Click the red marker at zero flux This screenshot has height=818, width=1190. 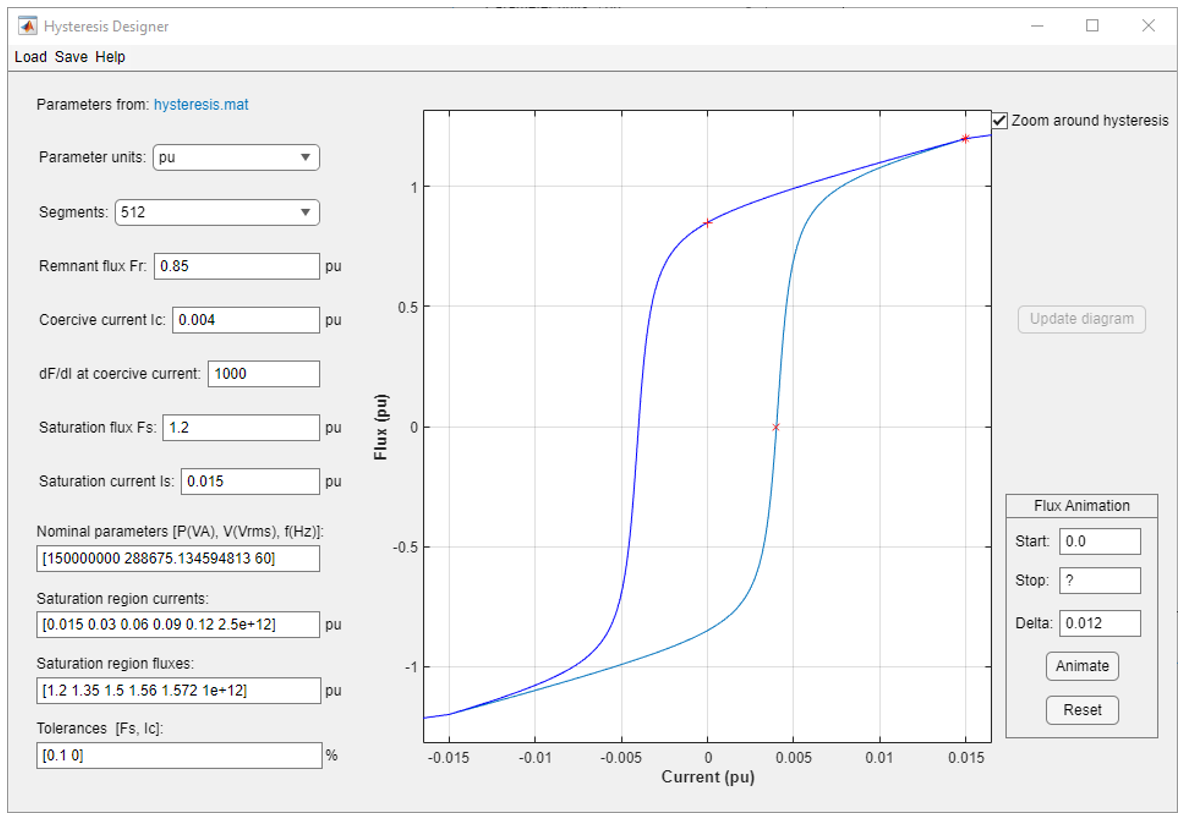click(x=775, y=425)
